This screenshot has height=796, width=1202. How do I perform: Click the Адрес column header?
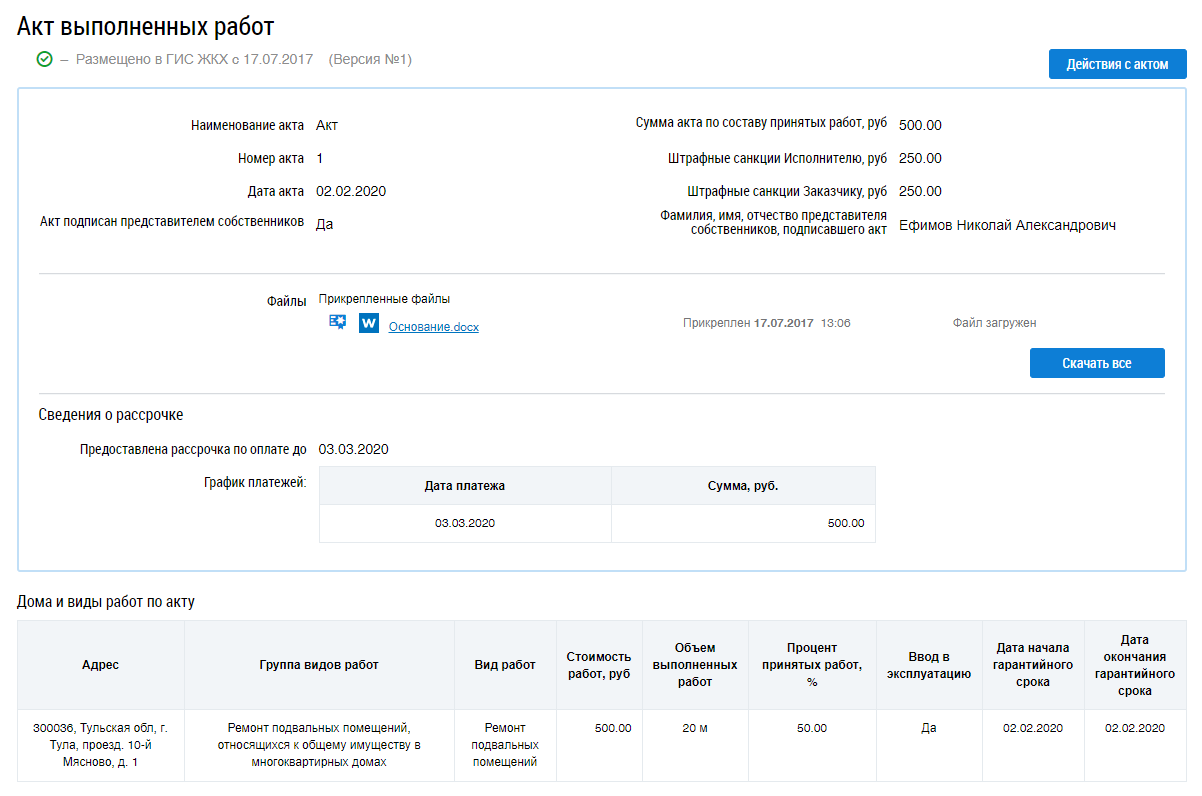tap(100, 665)
